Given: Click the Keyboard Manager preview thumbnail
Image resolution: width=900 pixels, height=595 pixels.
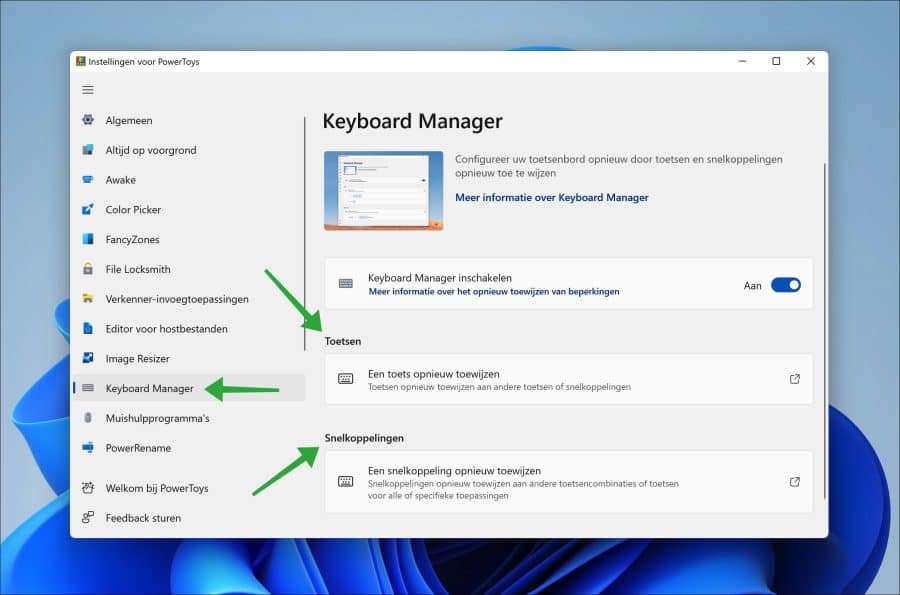Looking at the screenshot, I should point(383,190).
